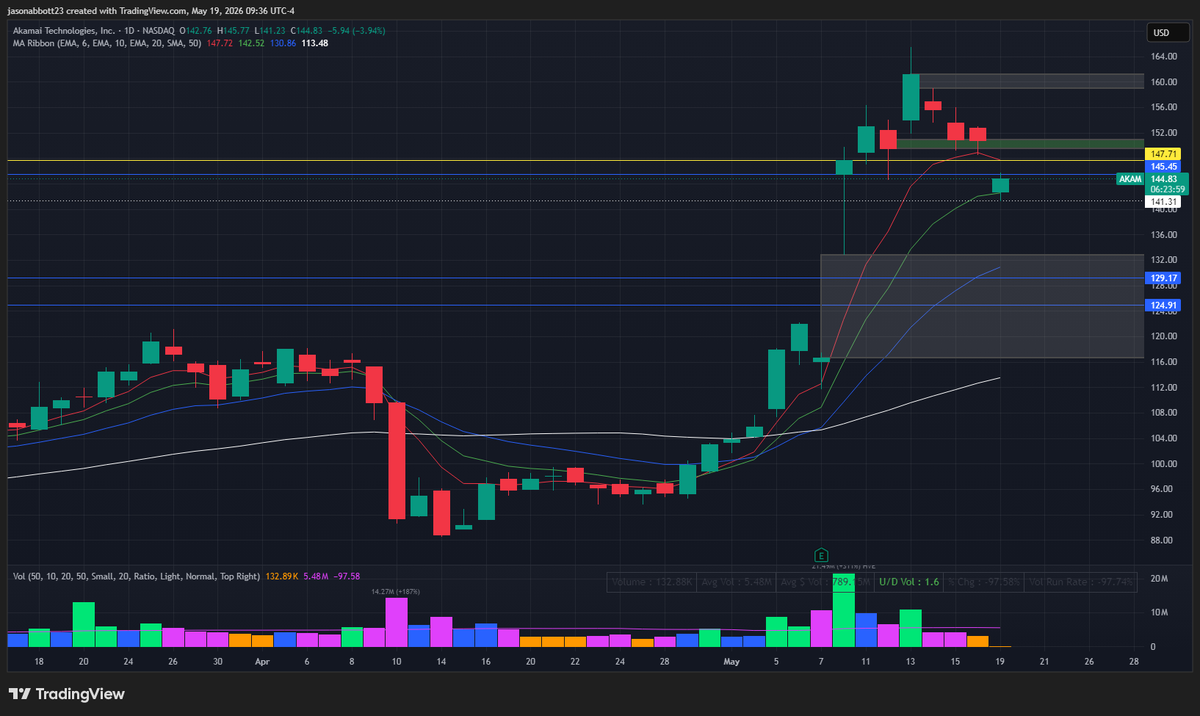Click the 19 date on time axis
The image size is (1200, 716).
click(x=1000, y=661)
